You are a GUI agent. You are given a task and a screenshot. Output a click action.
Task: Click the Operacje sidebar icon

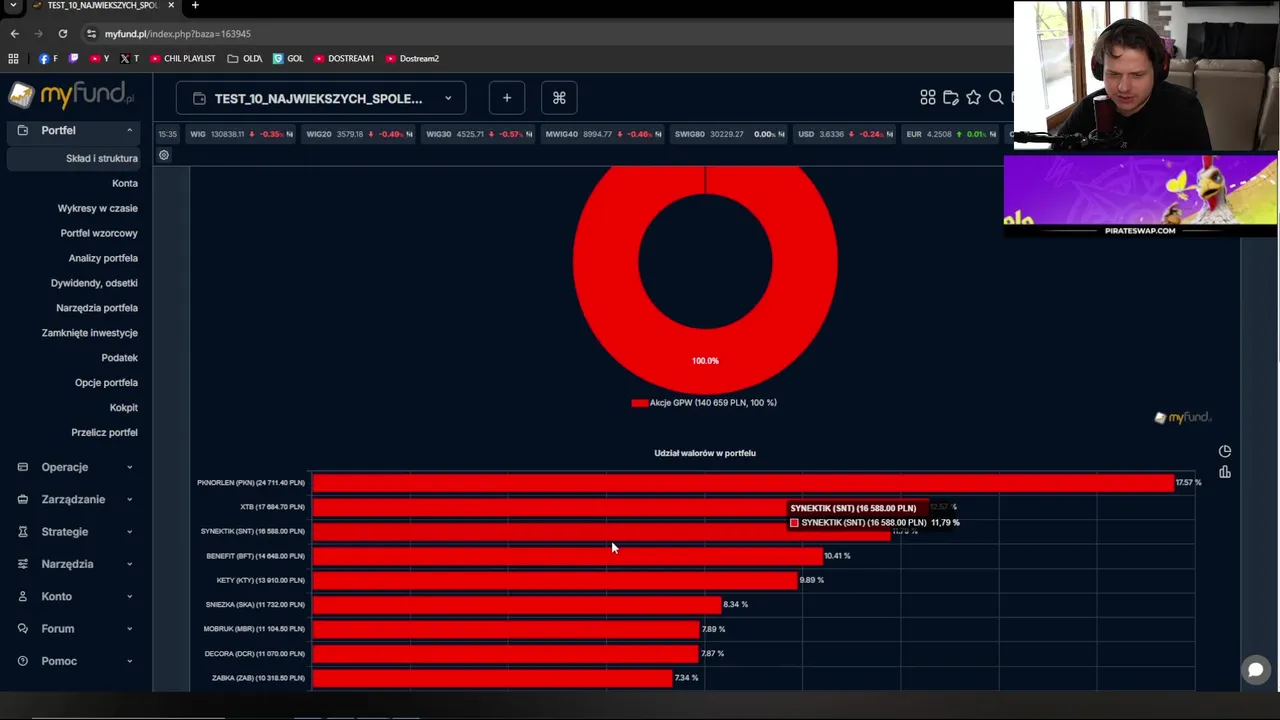tap(22, 467)
